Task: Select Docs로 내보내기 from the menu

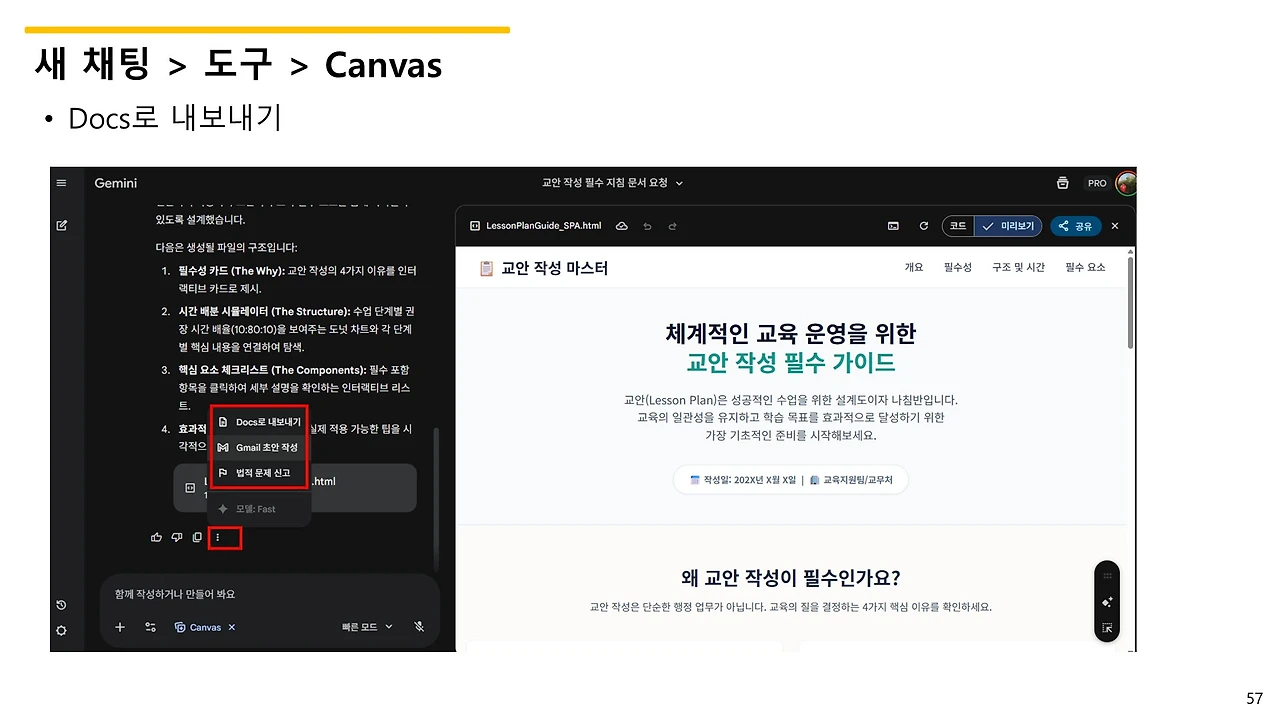Action: (259, 422)
